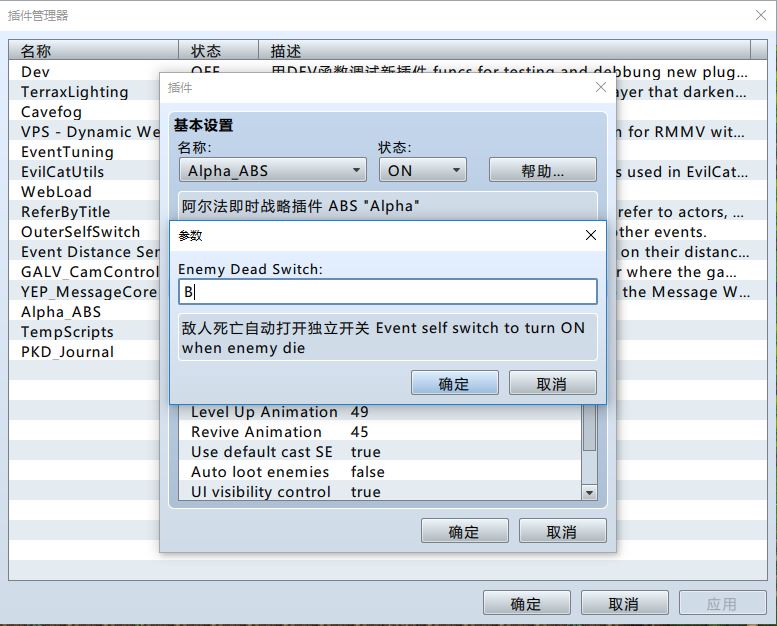Click the value 45 of Revive Animation
777x626 pixels.
click(x=360, y=432)
